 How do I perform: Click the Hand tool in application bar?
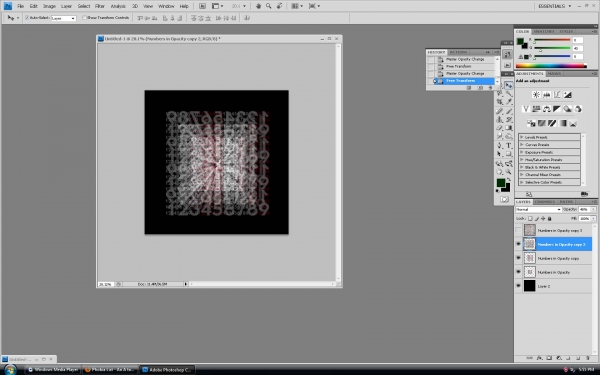258,6
